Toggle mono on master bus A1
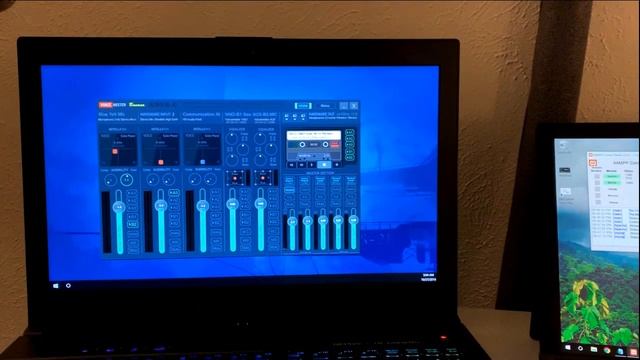The height and width of the screenshot is (360, 640). (289, 190)
